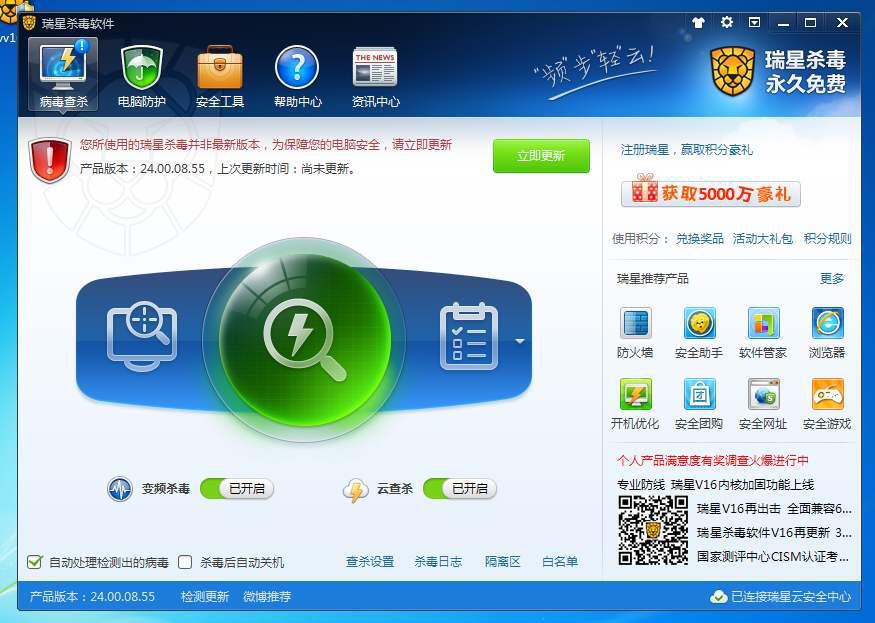This screenshot has width=875, height=623.
Task: Open the title bar settings gear
Action: click(726, 22)
